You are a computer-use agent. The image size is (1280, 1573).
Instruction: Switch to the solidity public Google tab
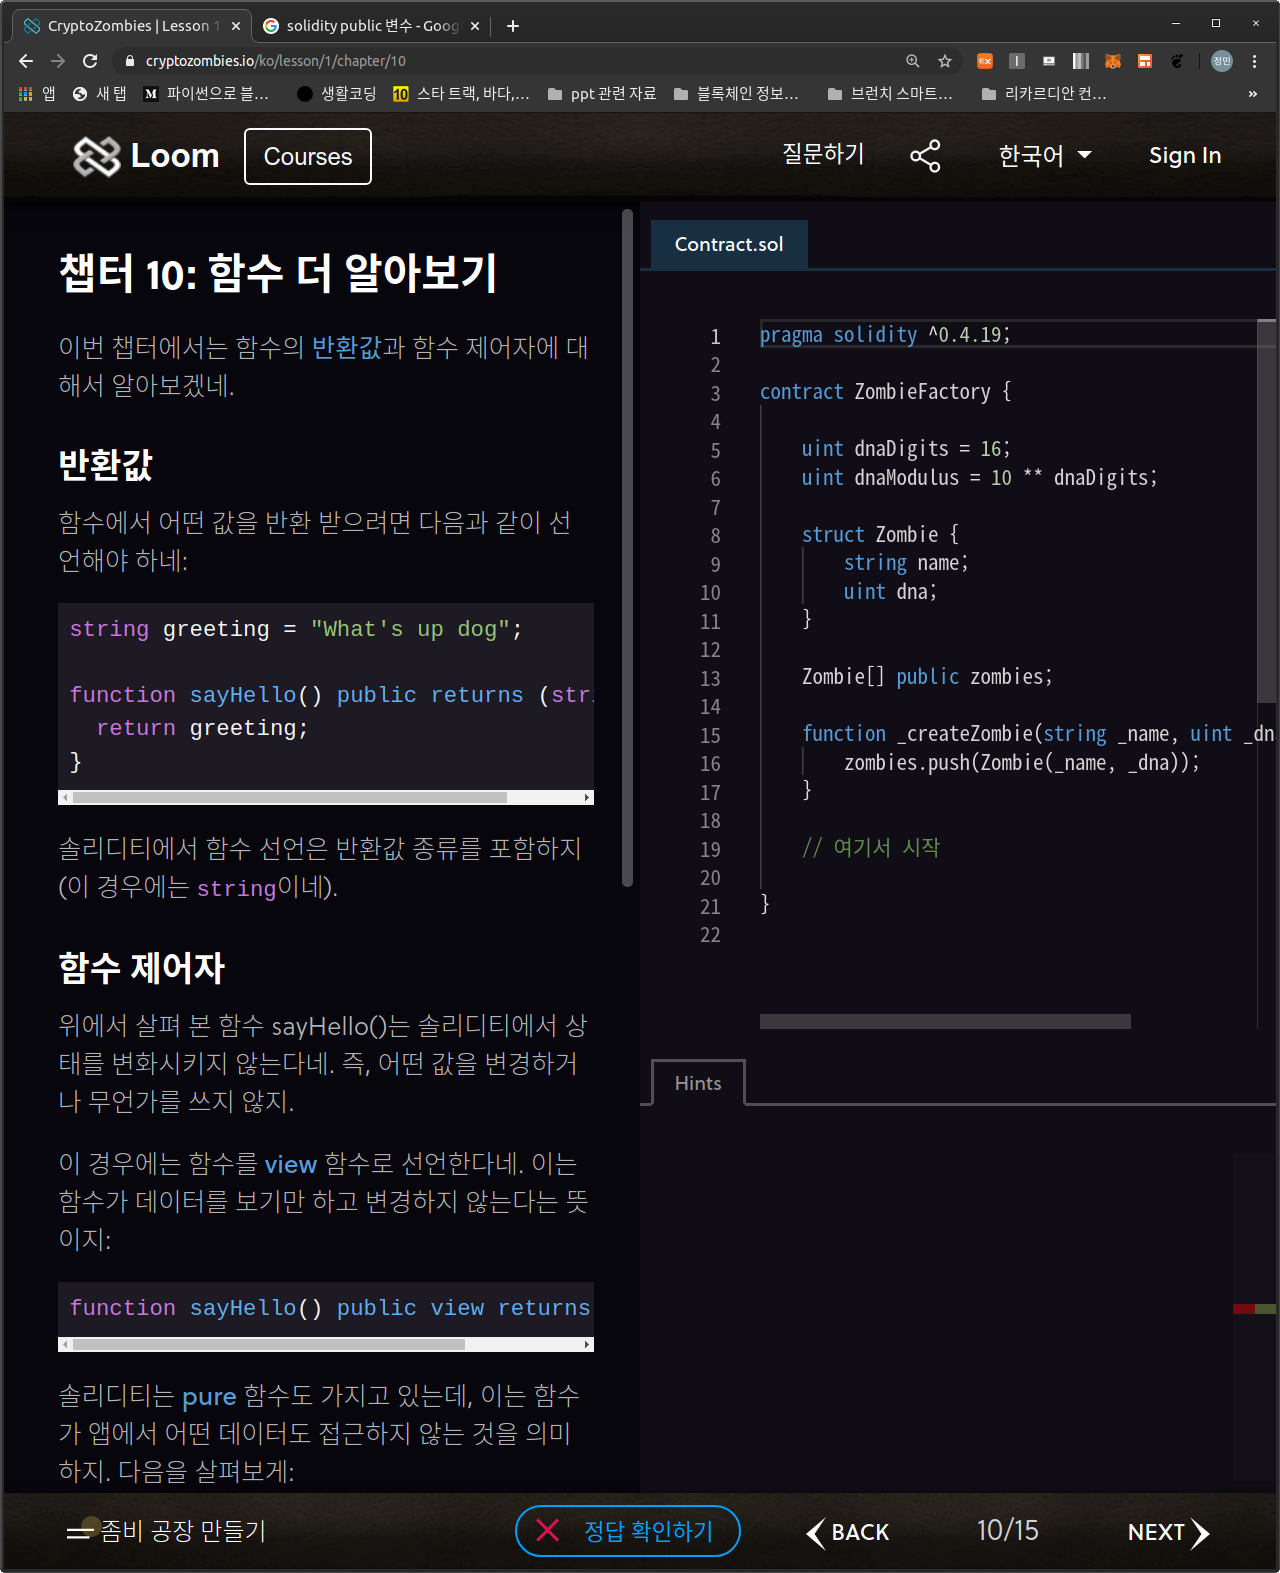(x=370, y=26)
